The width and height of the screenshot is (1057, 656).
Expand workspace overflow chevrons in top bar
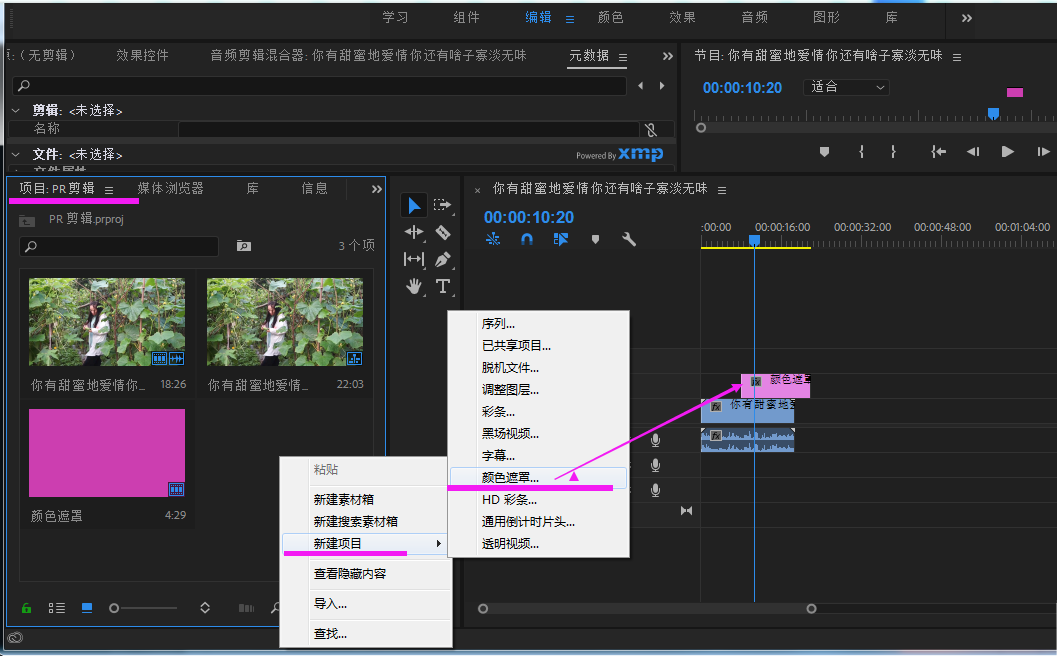967,17
